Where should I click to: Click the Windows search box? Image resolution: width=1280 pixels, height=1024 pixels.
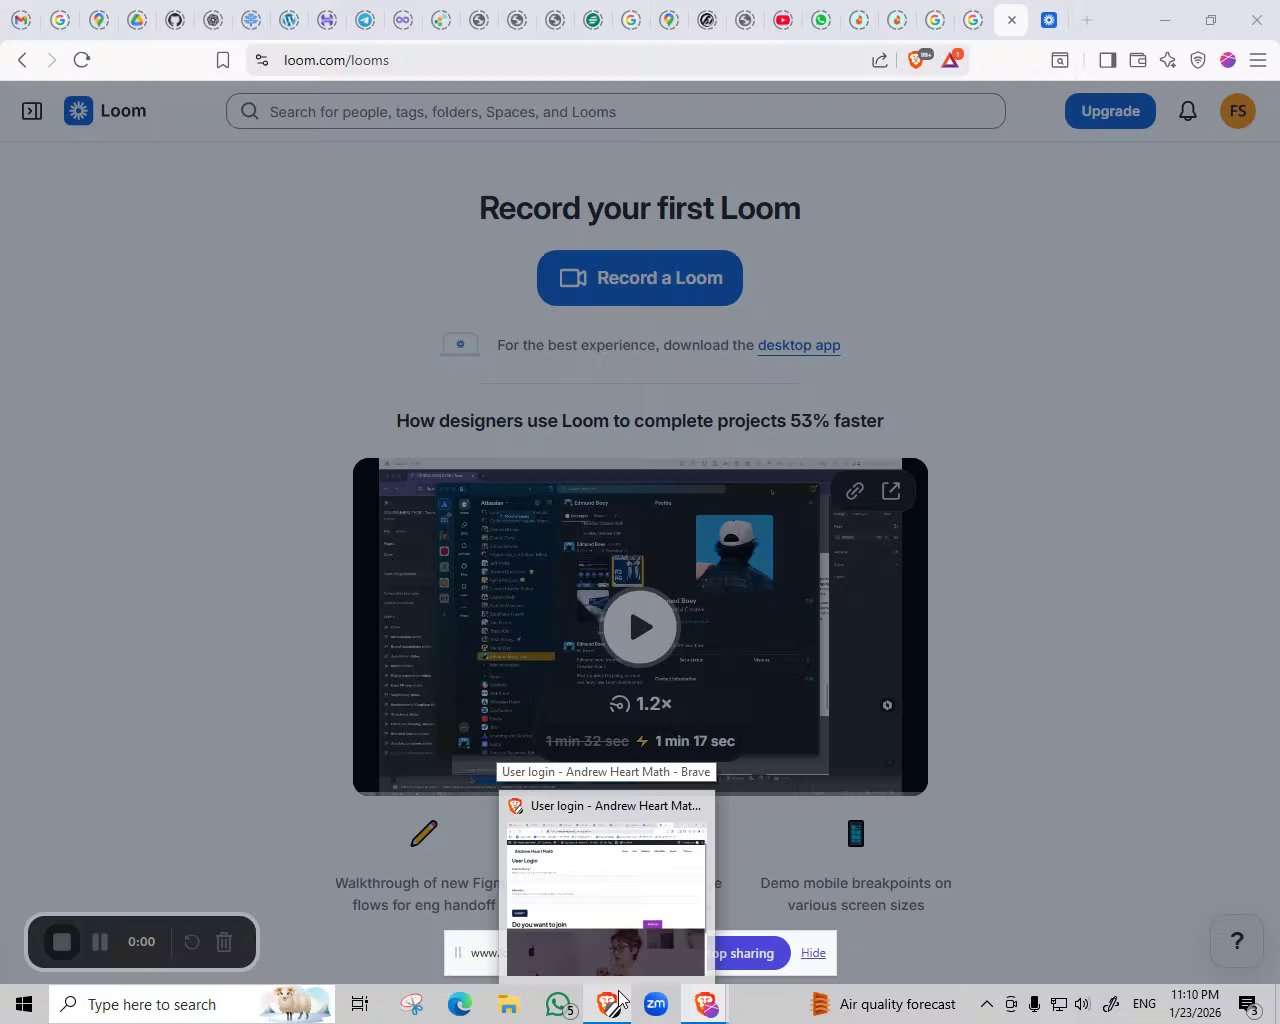(192, 1004)
